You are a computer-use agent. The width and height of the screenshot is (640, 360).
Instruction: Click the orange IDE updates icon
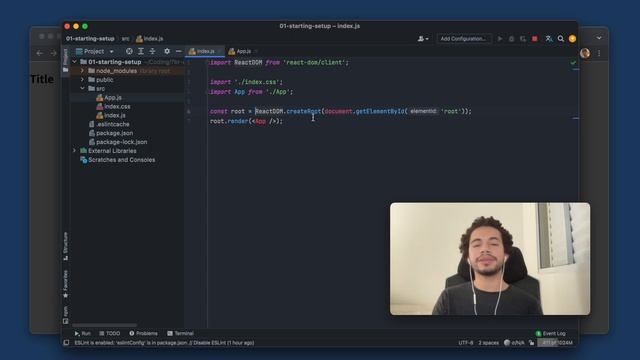[x=572, y=39]
